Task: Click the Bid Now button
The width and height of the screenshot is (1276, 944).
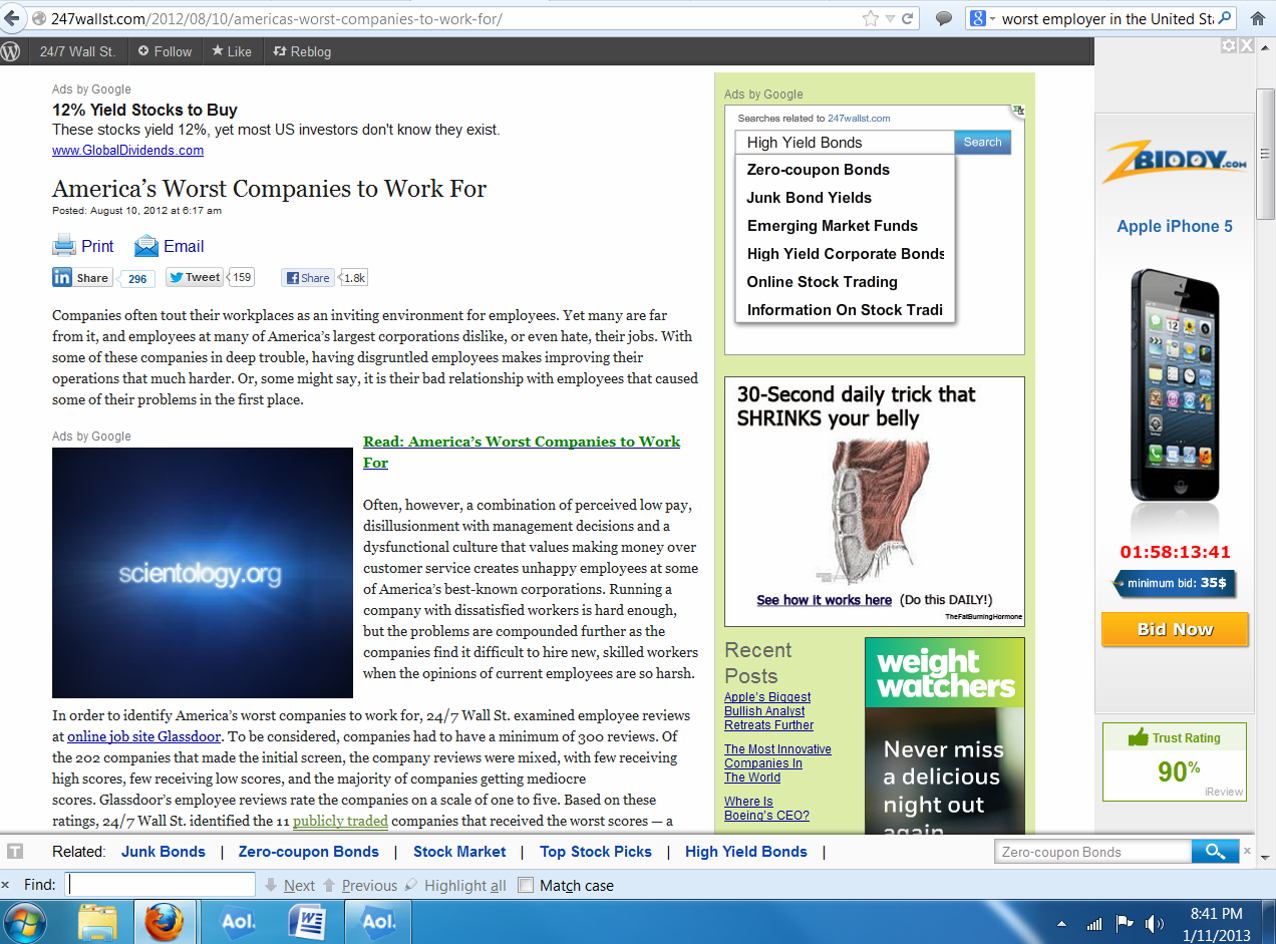Action: click(x=1175, y=629)
